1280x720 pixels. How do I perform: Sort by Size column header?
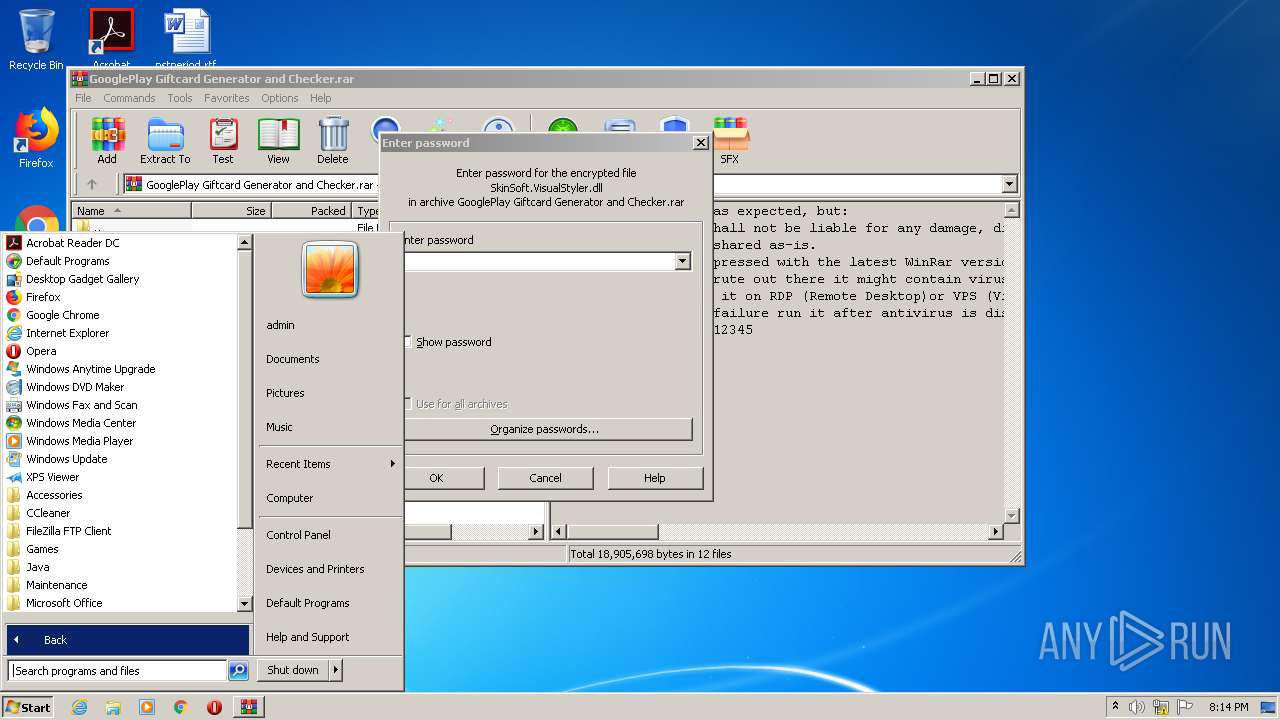pyautogui.click(x=232, y=211)
